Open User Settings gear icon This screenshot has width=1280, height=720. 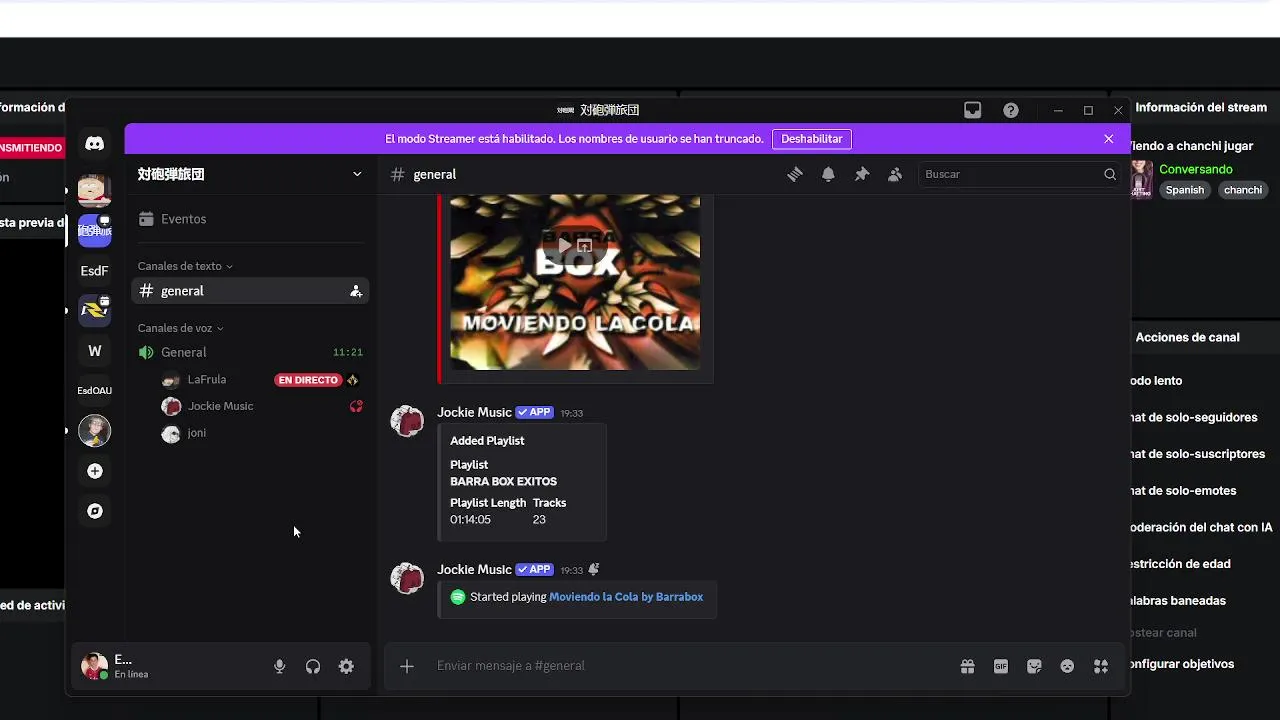click(x=346, y=667)
